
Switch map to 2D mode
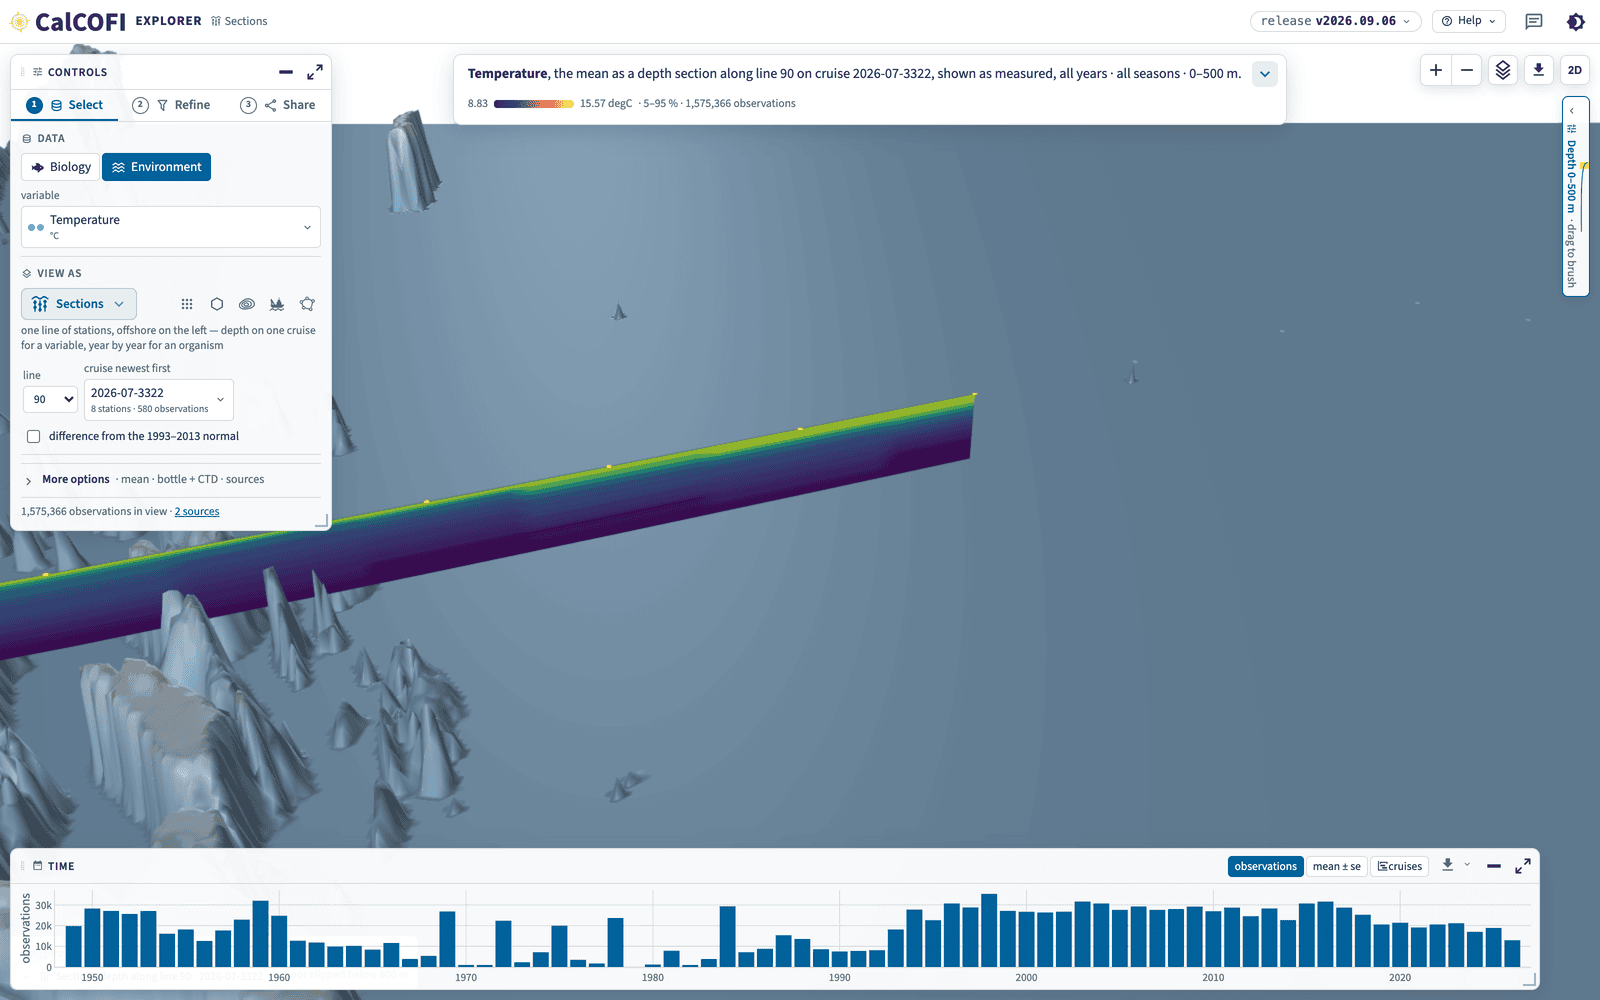[x=1575, y=70]
